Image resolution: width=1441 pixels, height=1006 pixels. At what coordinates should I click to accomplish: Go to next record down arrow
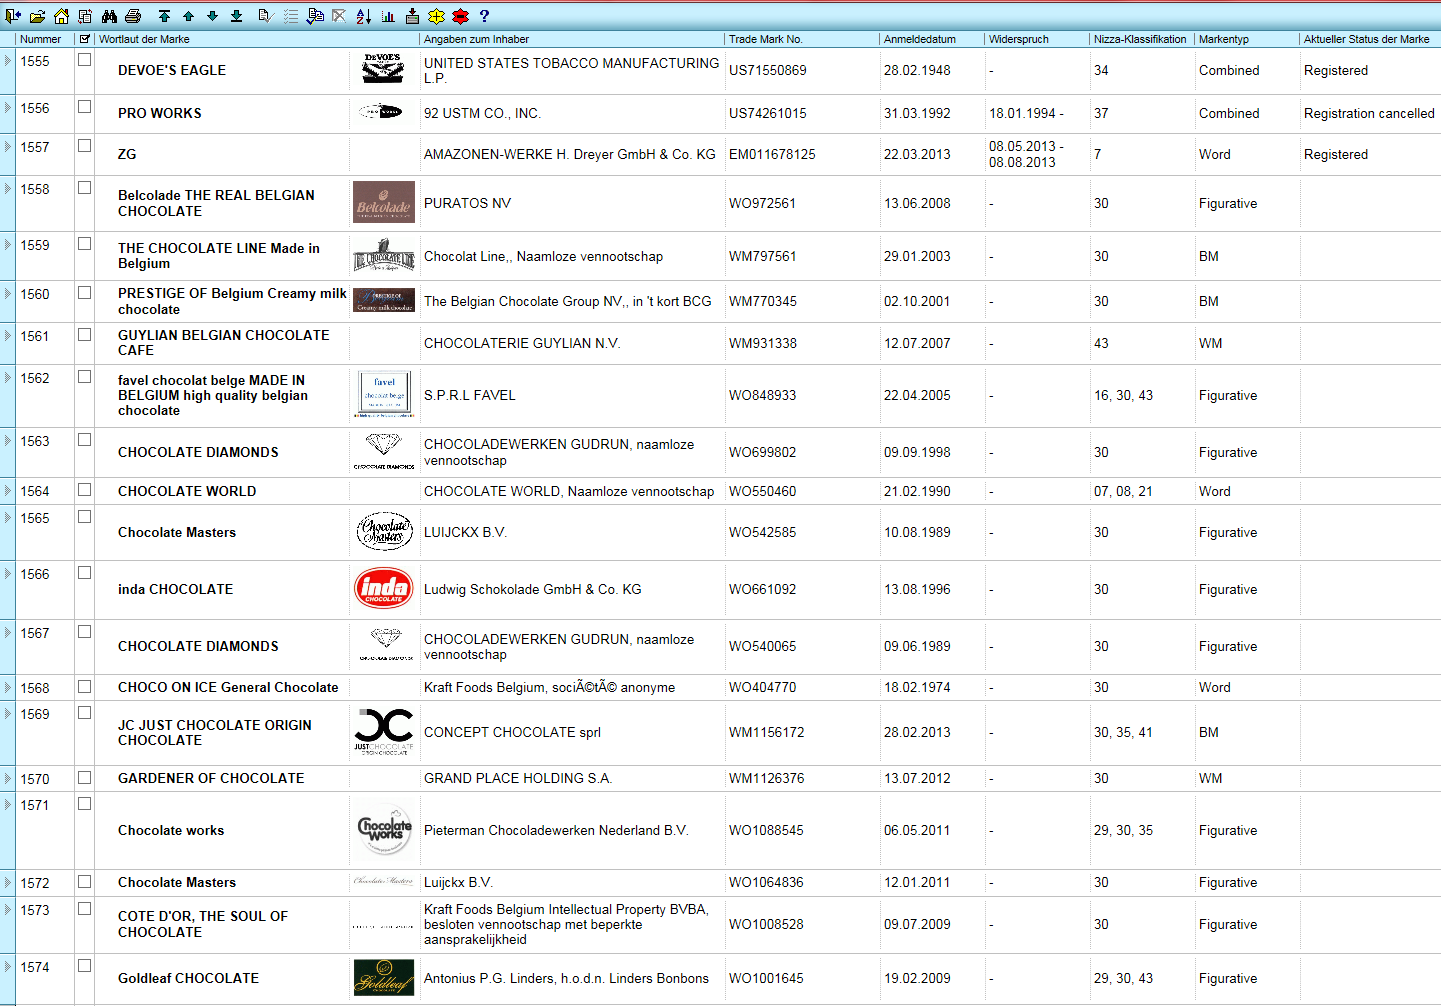(x=212, y=16)
